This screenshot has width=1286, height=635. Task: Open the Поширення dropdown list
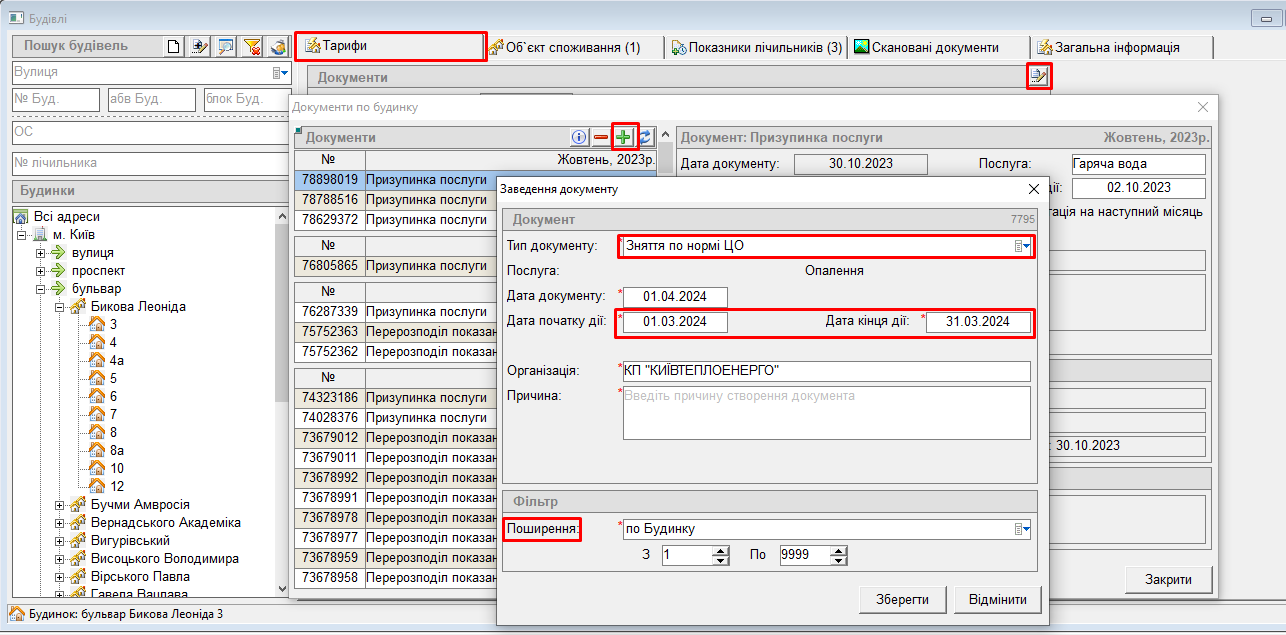coord(1022,529)
